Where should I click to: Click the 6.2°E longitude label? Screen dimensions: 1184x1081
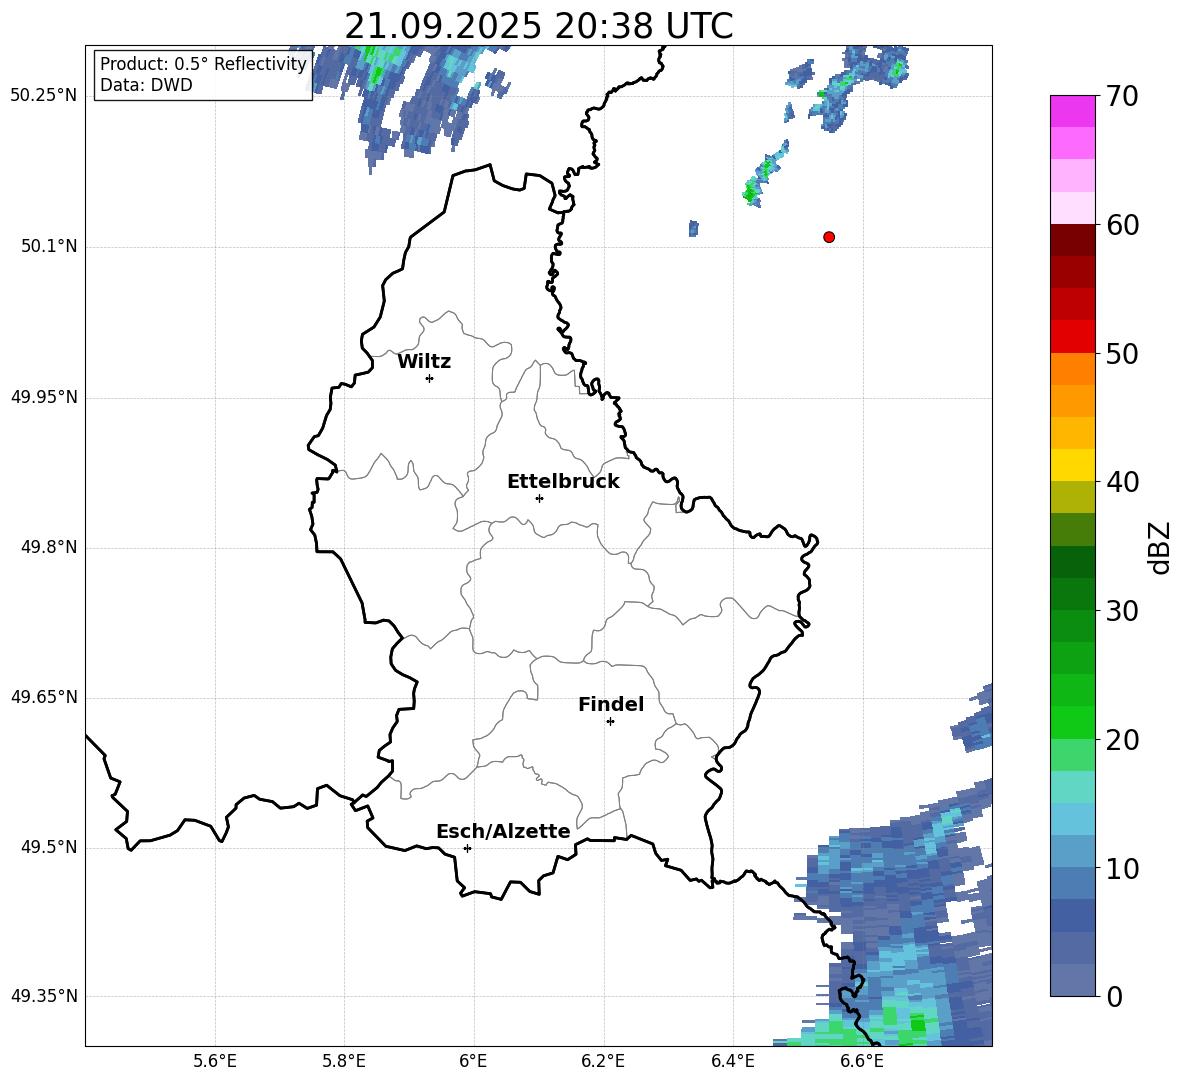coord(603,1061)
